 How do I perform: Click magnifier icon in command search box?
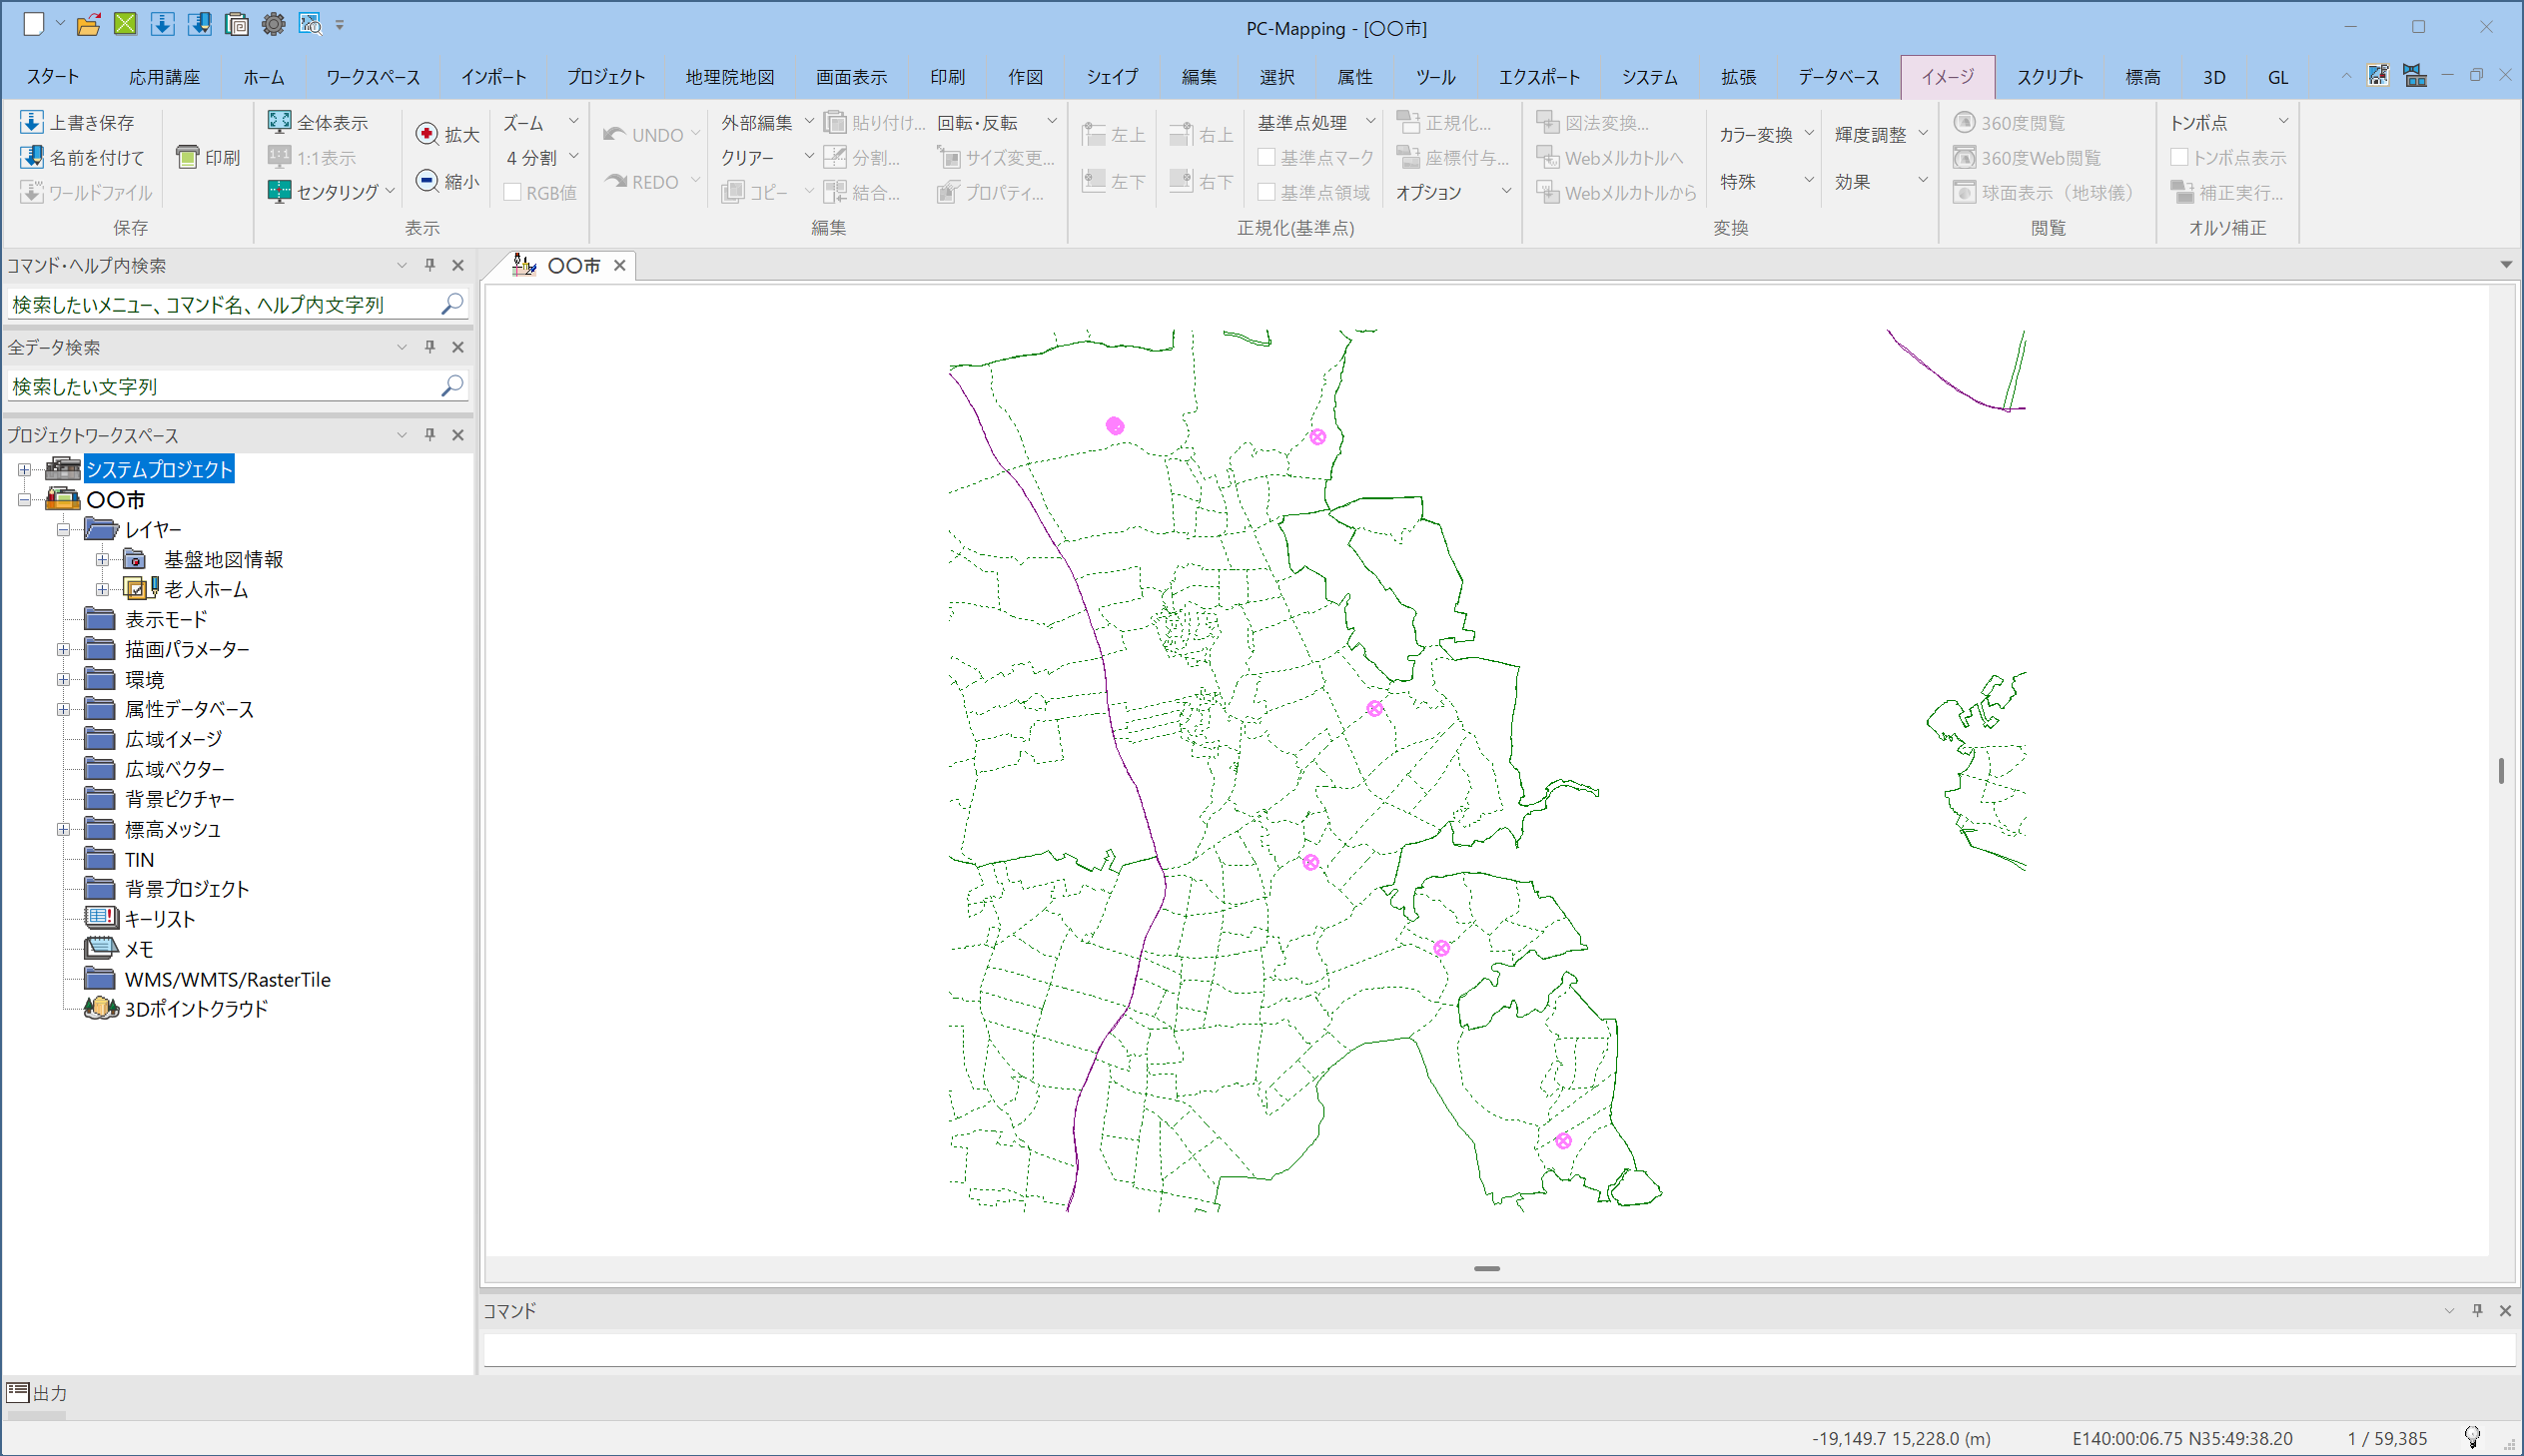coord(452,303)
